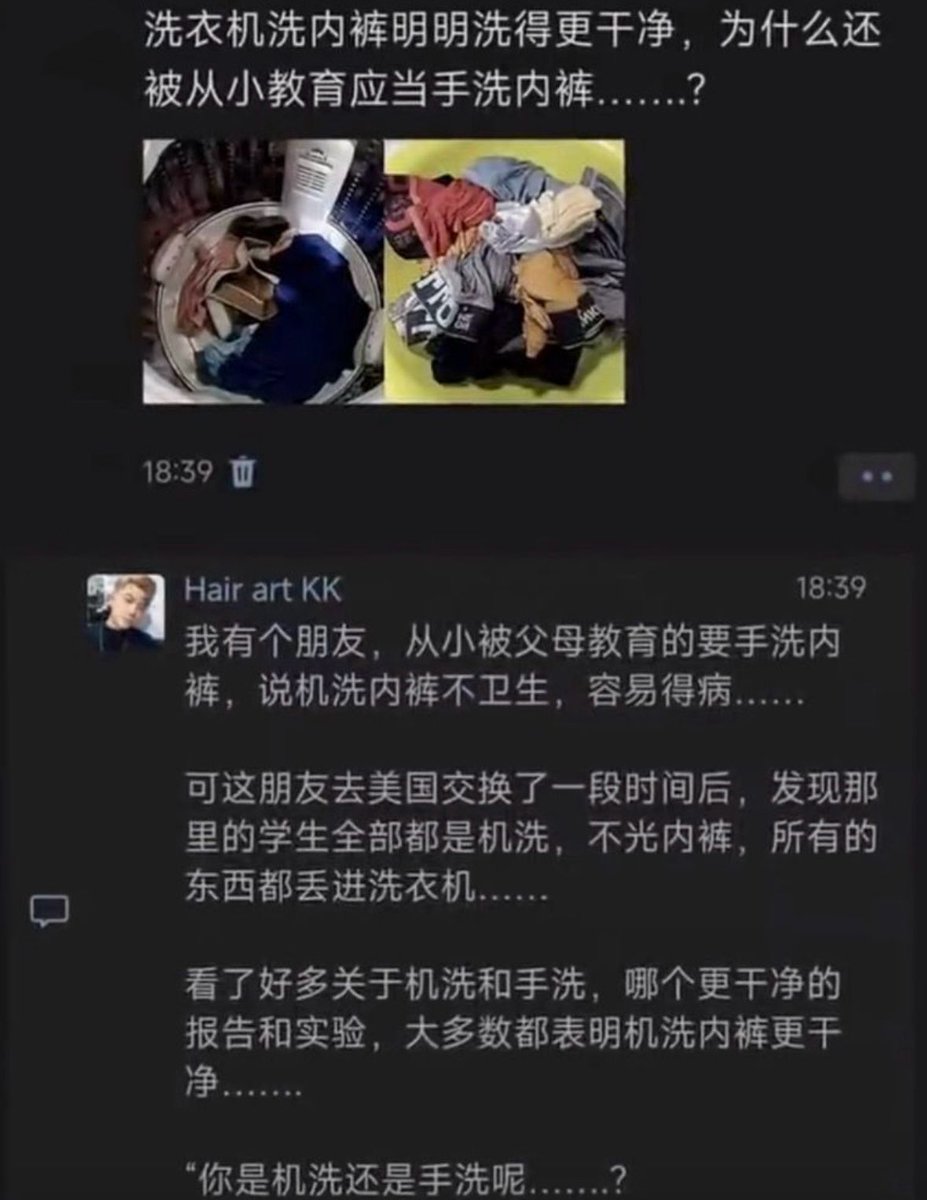Tap the 18:39 timestamp in reply header

tap(829, 588)
